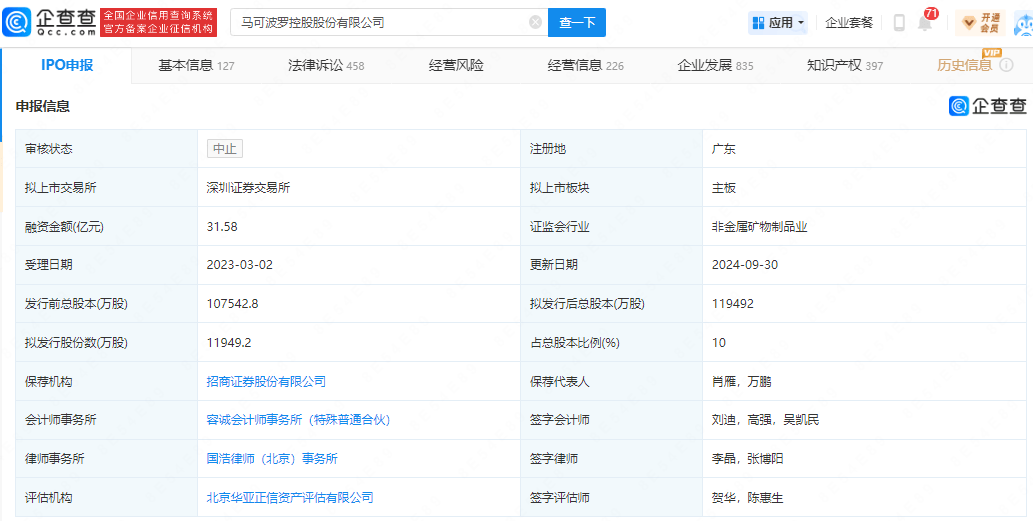Switch to the 企业发展 tab
Screen dimensions: 1033x521
point(715,65)
